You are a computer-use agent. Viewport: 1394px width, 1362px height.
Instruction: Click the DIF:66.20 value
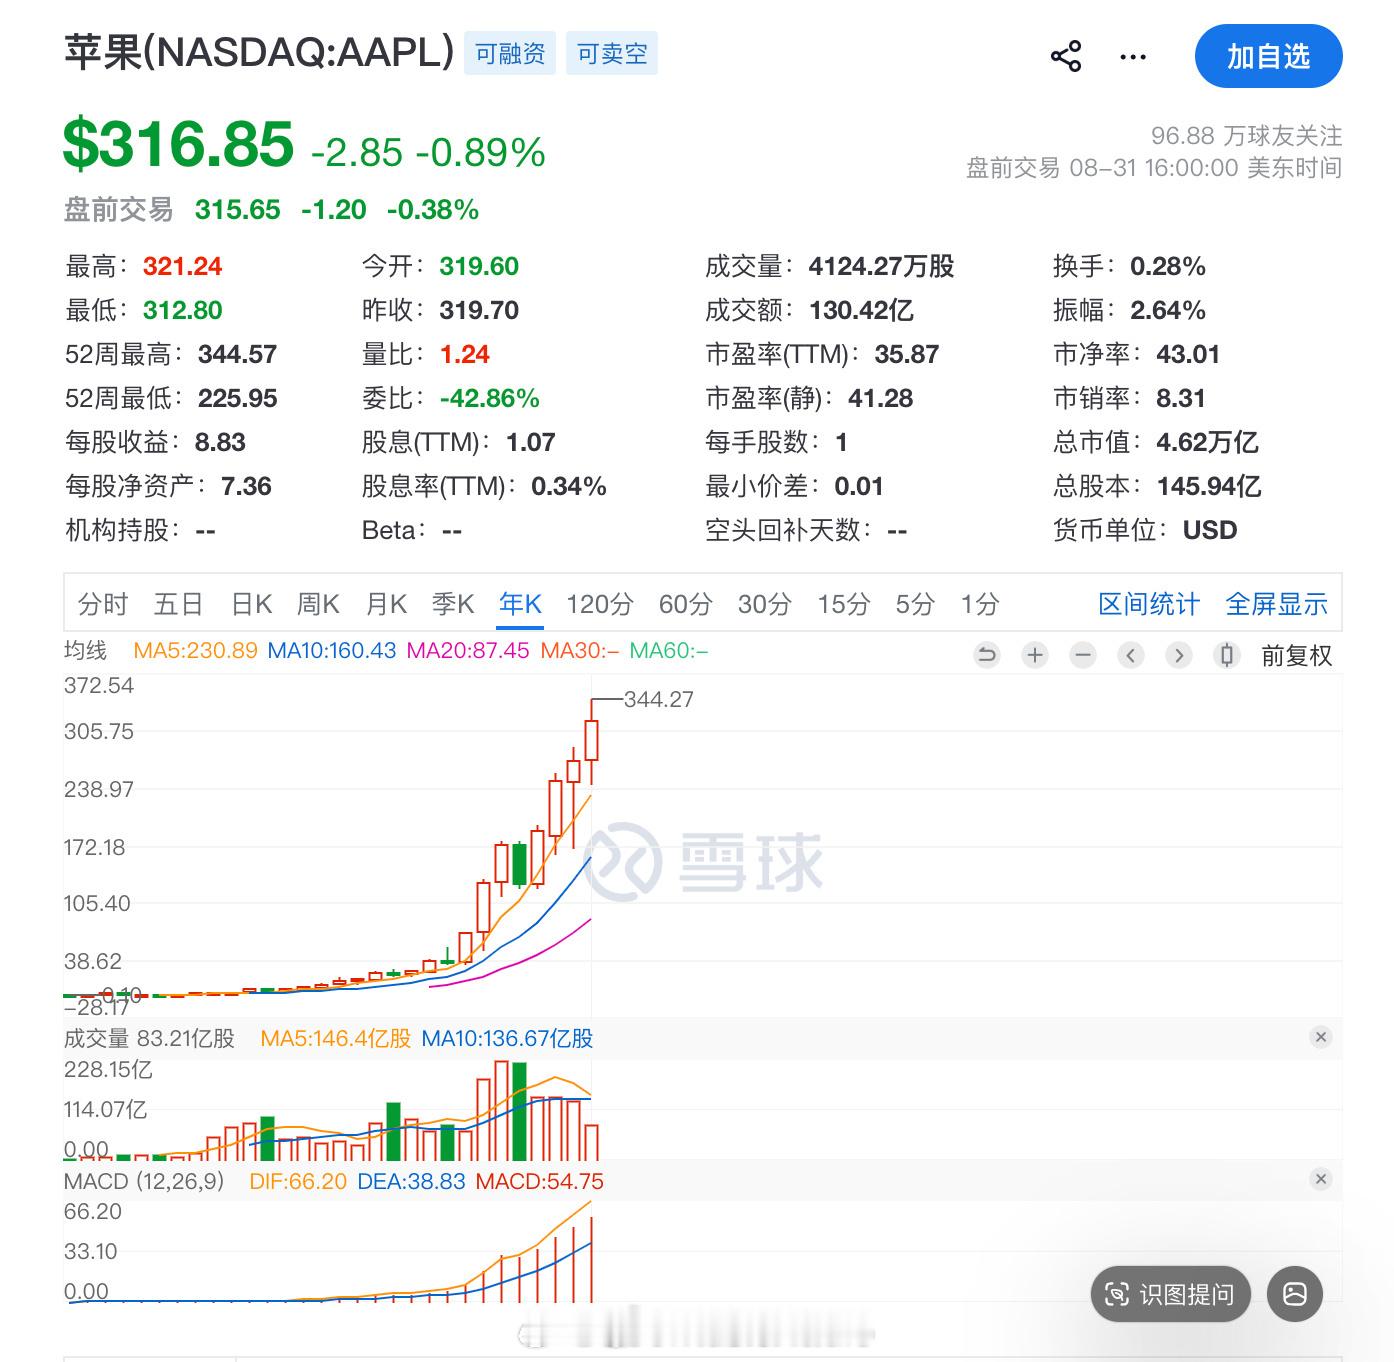[298, 1181]
